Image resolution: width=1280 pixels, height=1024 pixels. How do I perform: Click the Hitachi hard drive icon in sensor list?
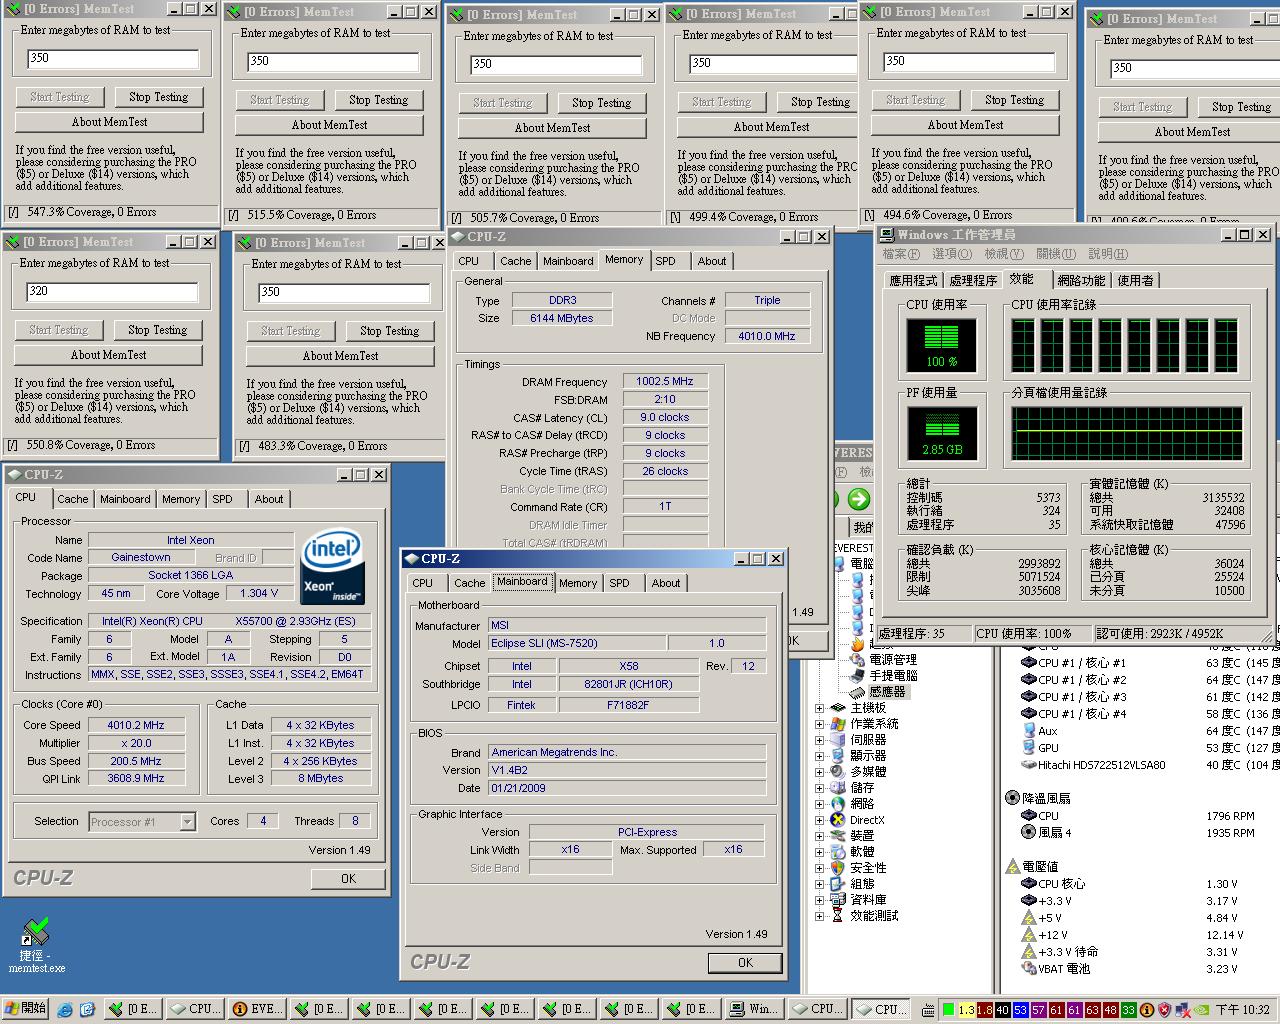(1028, 765)
